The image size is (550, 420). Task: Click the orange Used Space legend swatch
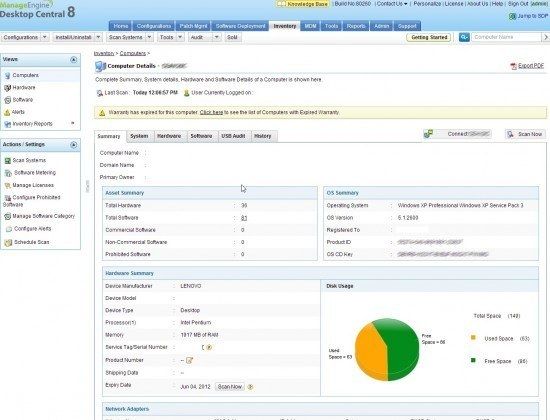(473, 338)
